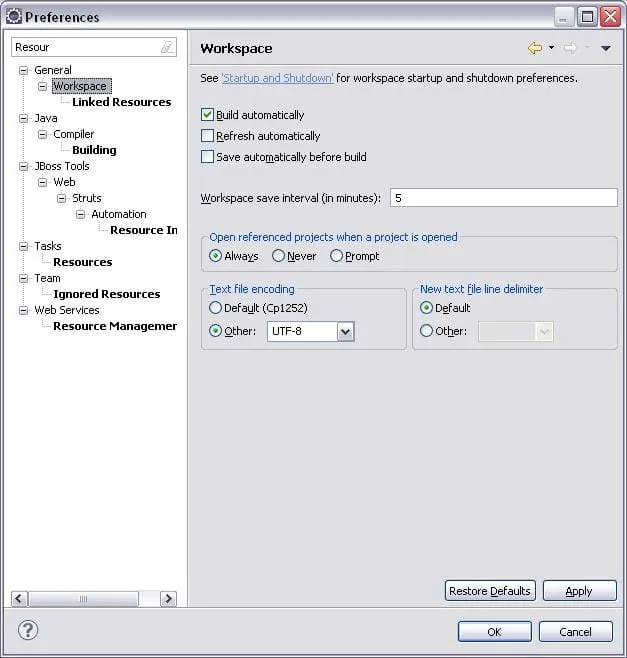Open Resource In... item under Automation

pos(144,230)
